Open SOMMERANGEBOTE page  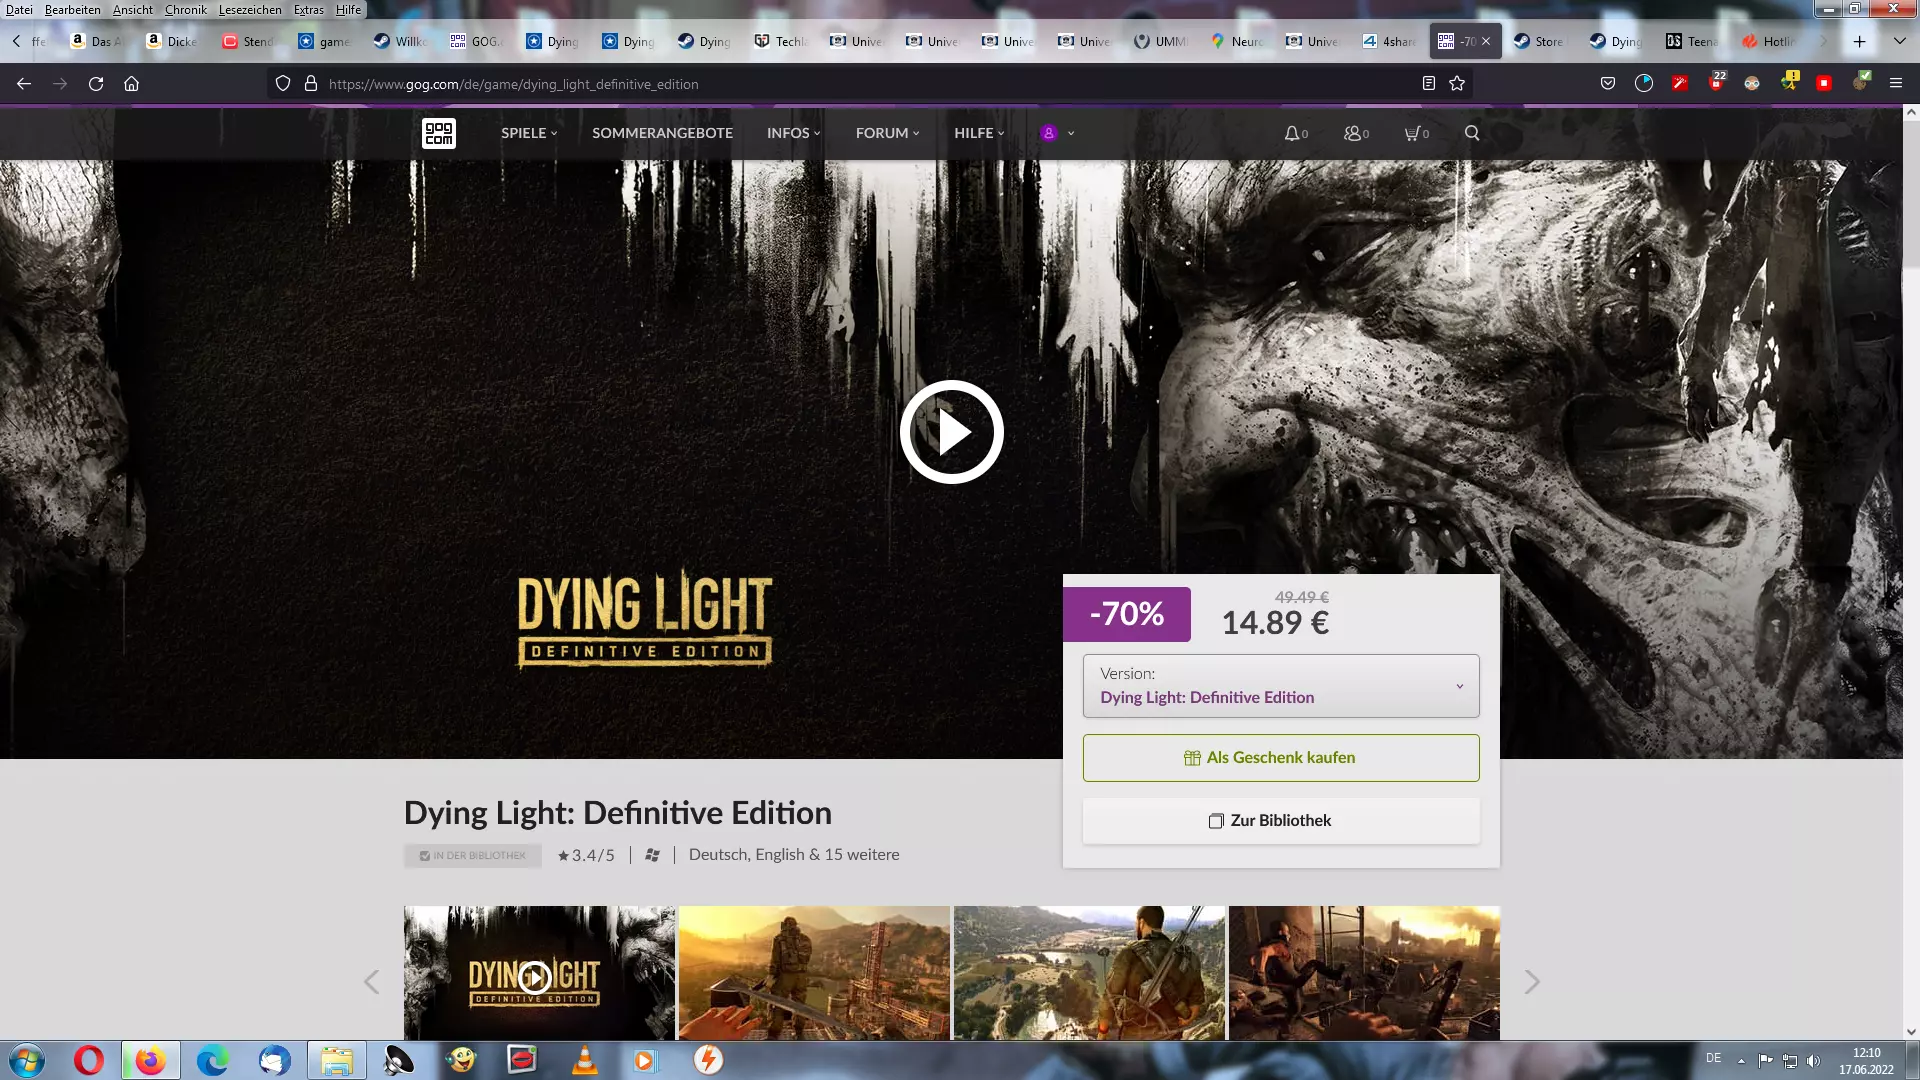pos(662,133)
